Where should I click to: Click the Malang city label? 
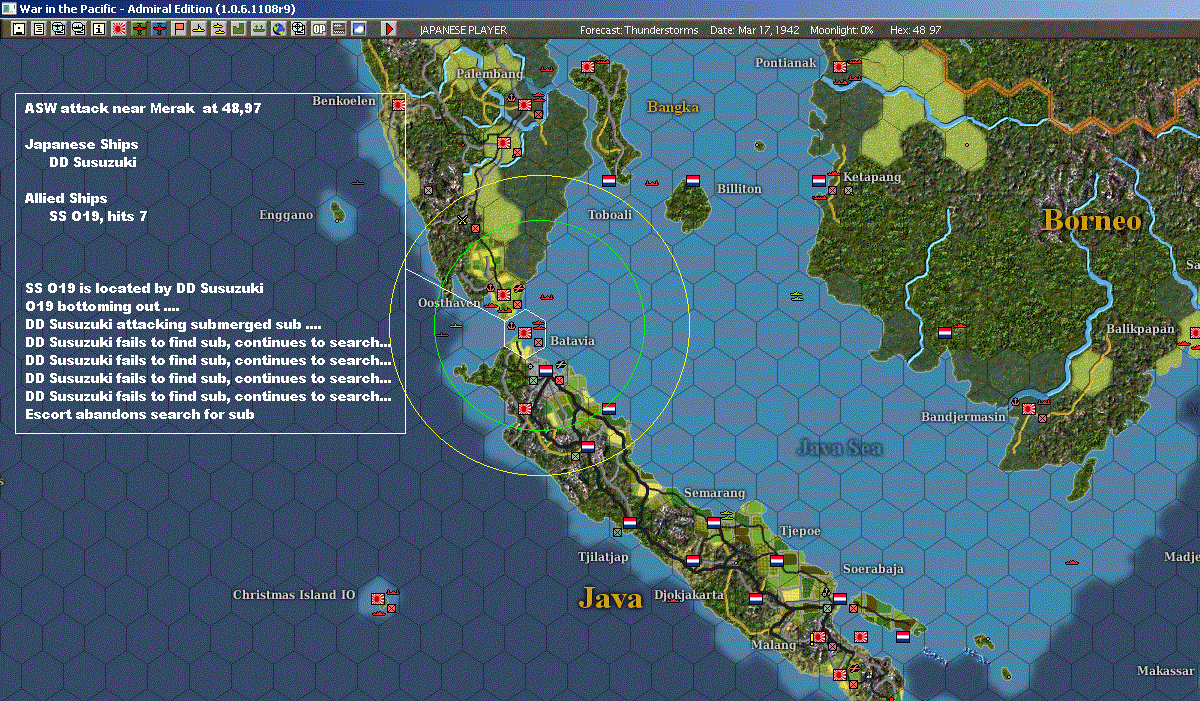pos(774,645)
